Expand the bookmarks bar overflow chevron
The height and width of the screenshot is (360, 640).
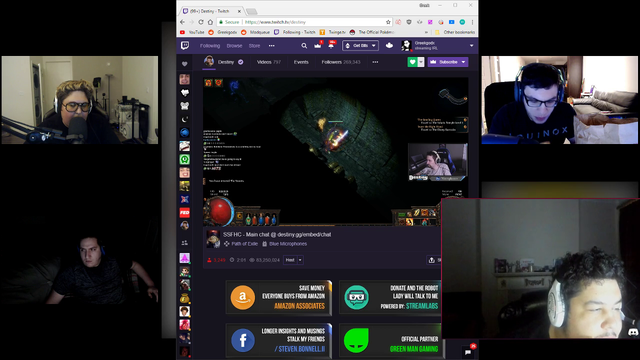426,32
